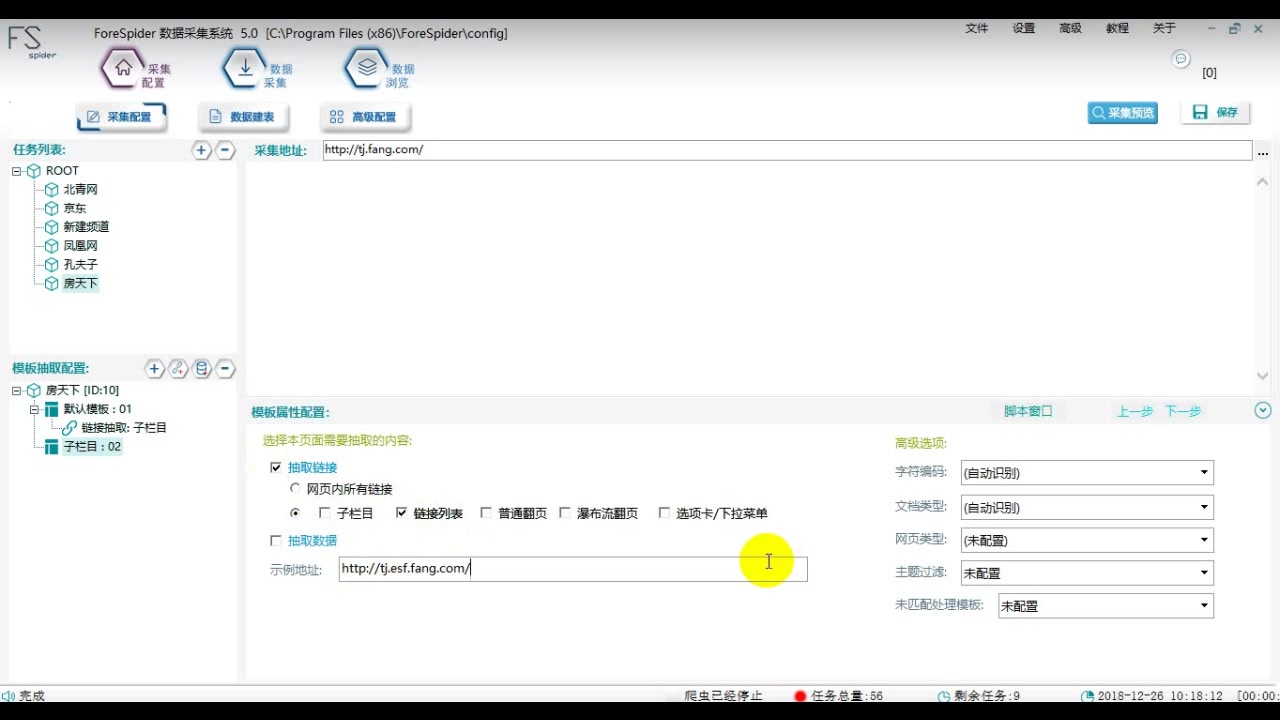This screenshot has width=1280, height=720.
Task: Open the 文档类型 dropdown
Action: [x=1087, y=507]
